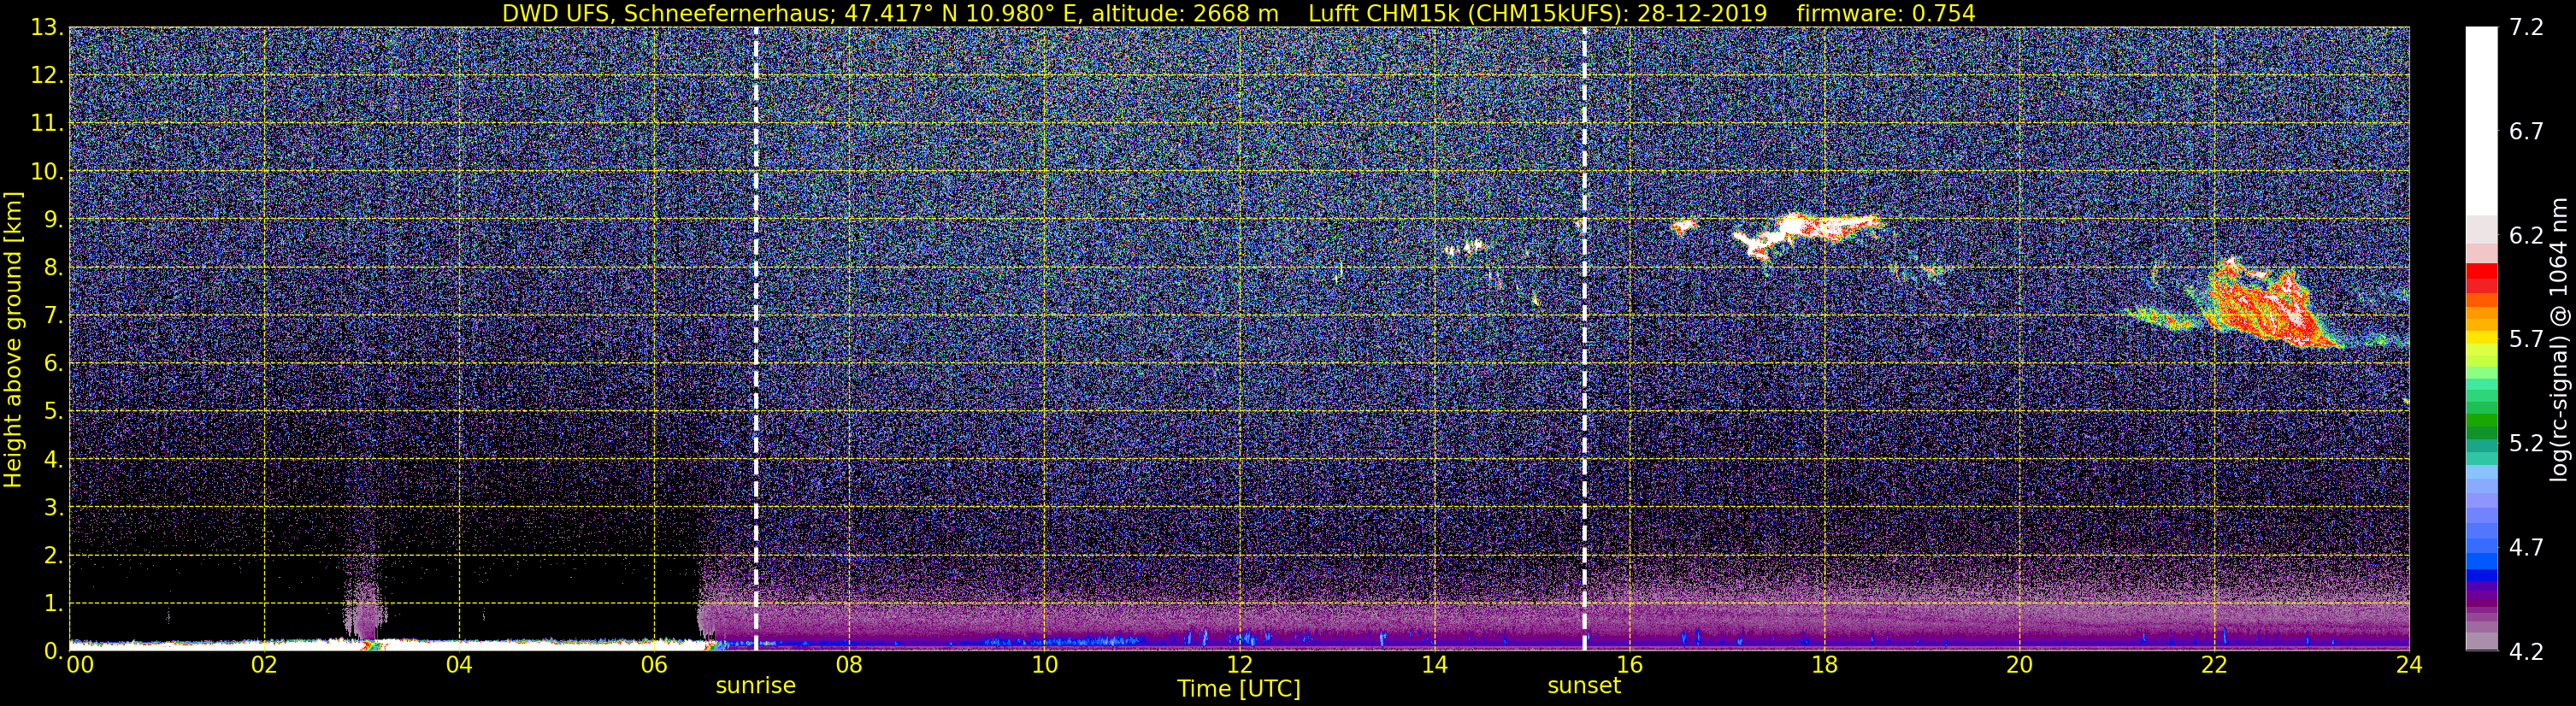Click the height axis tick label 10
Viewport: 2576px width, 706px height.
(x=47, y=172)
